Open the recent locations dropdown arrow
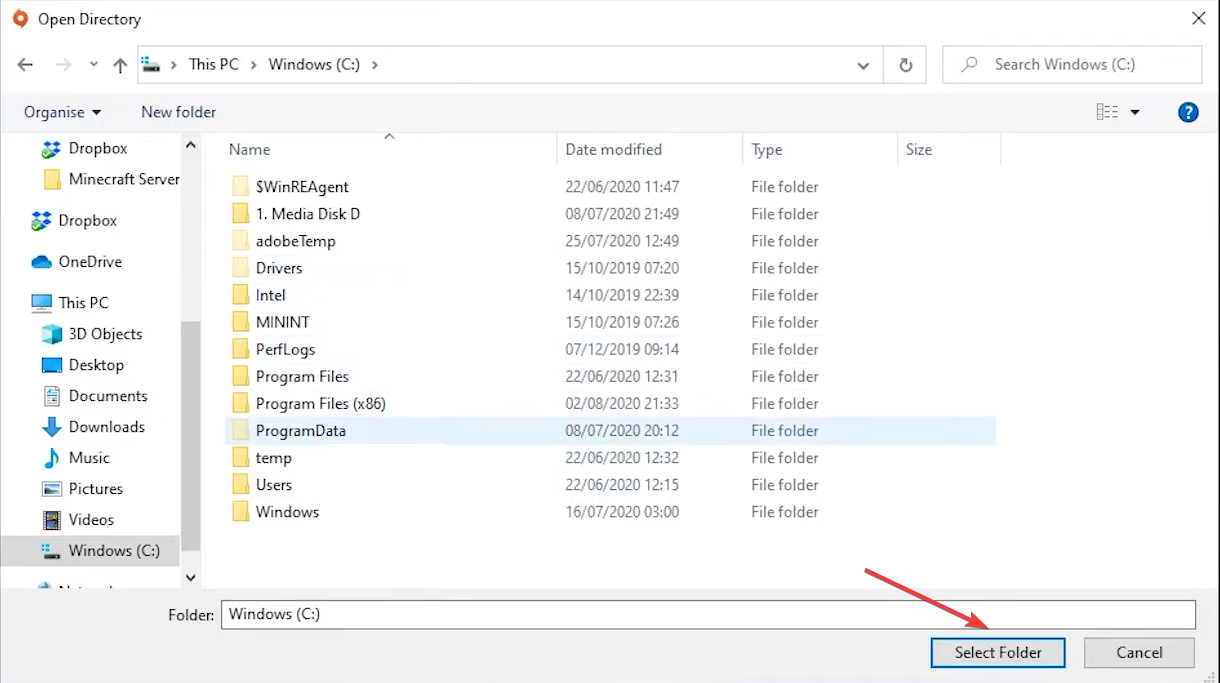 (94, 65)
